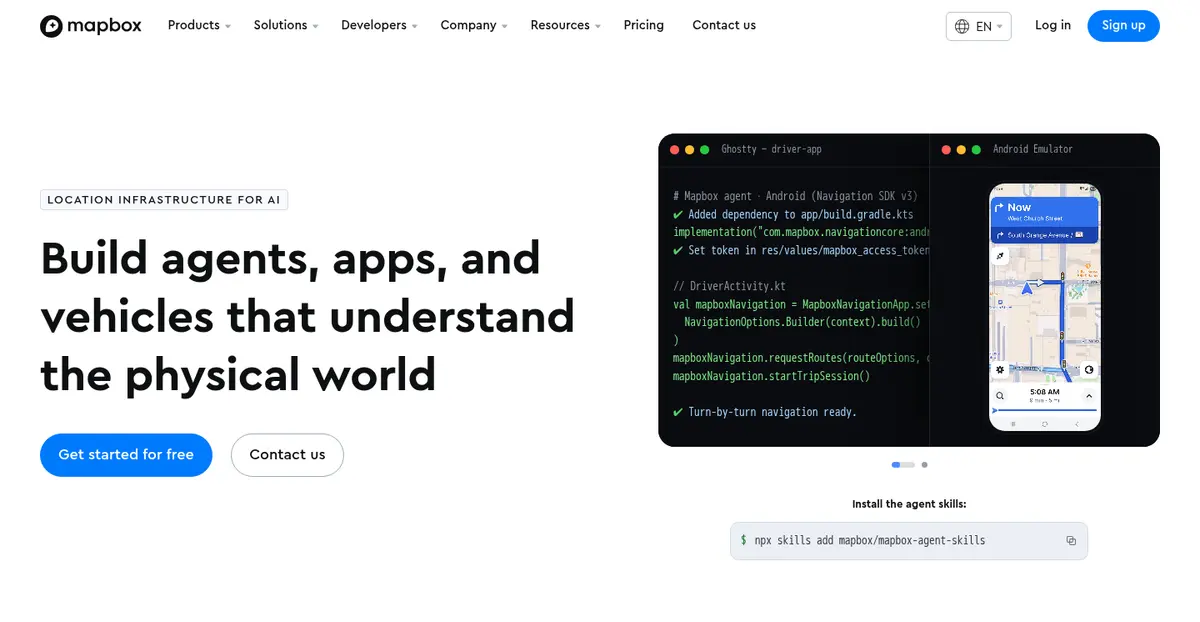
Task: Click the "Added dependency to app/build.gradle.kts" line
Action: [793, 214]
